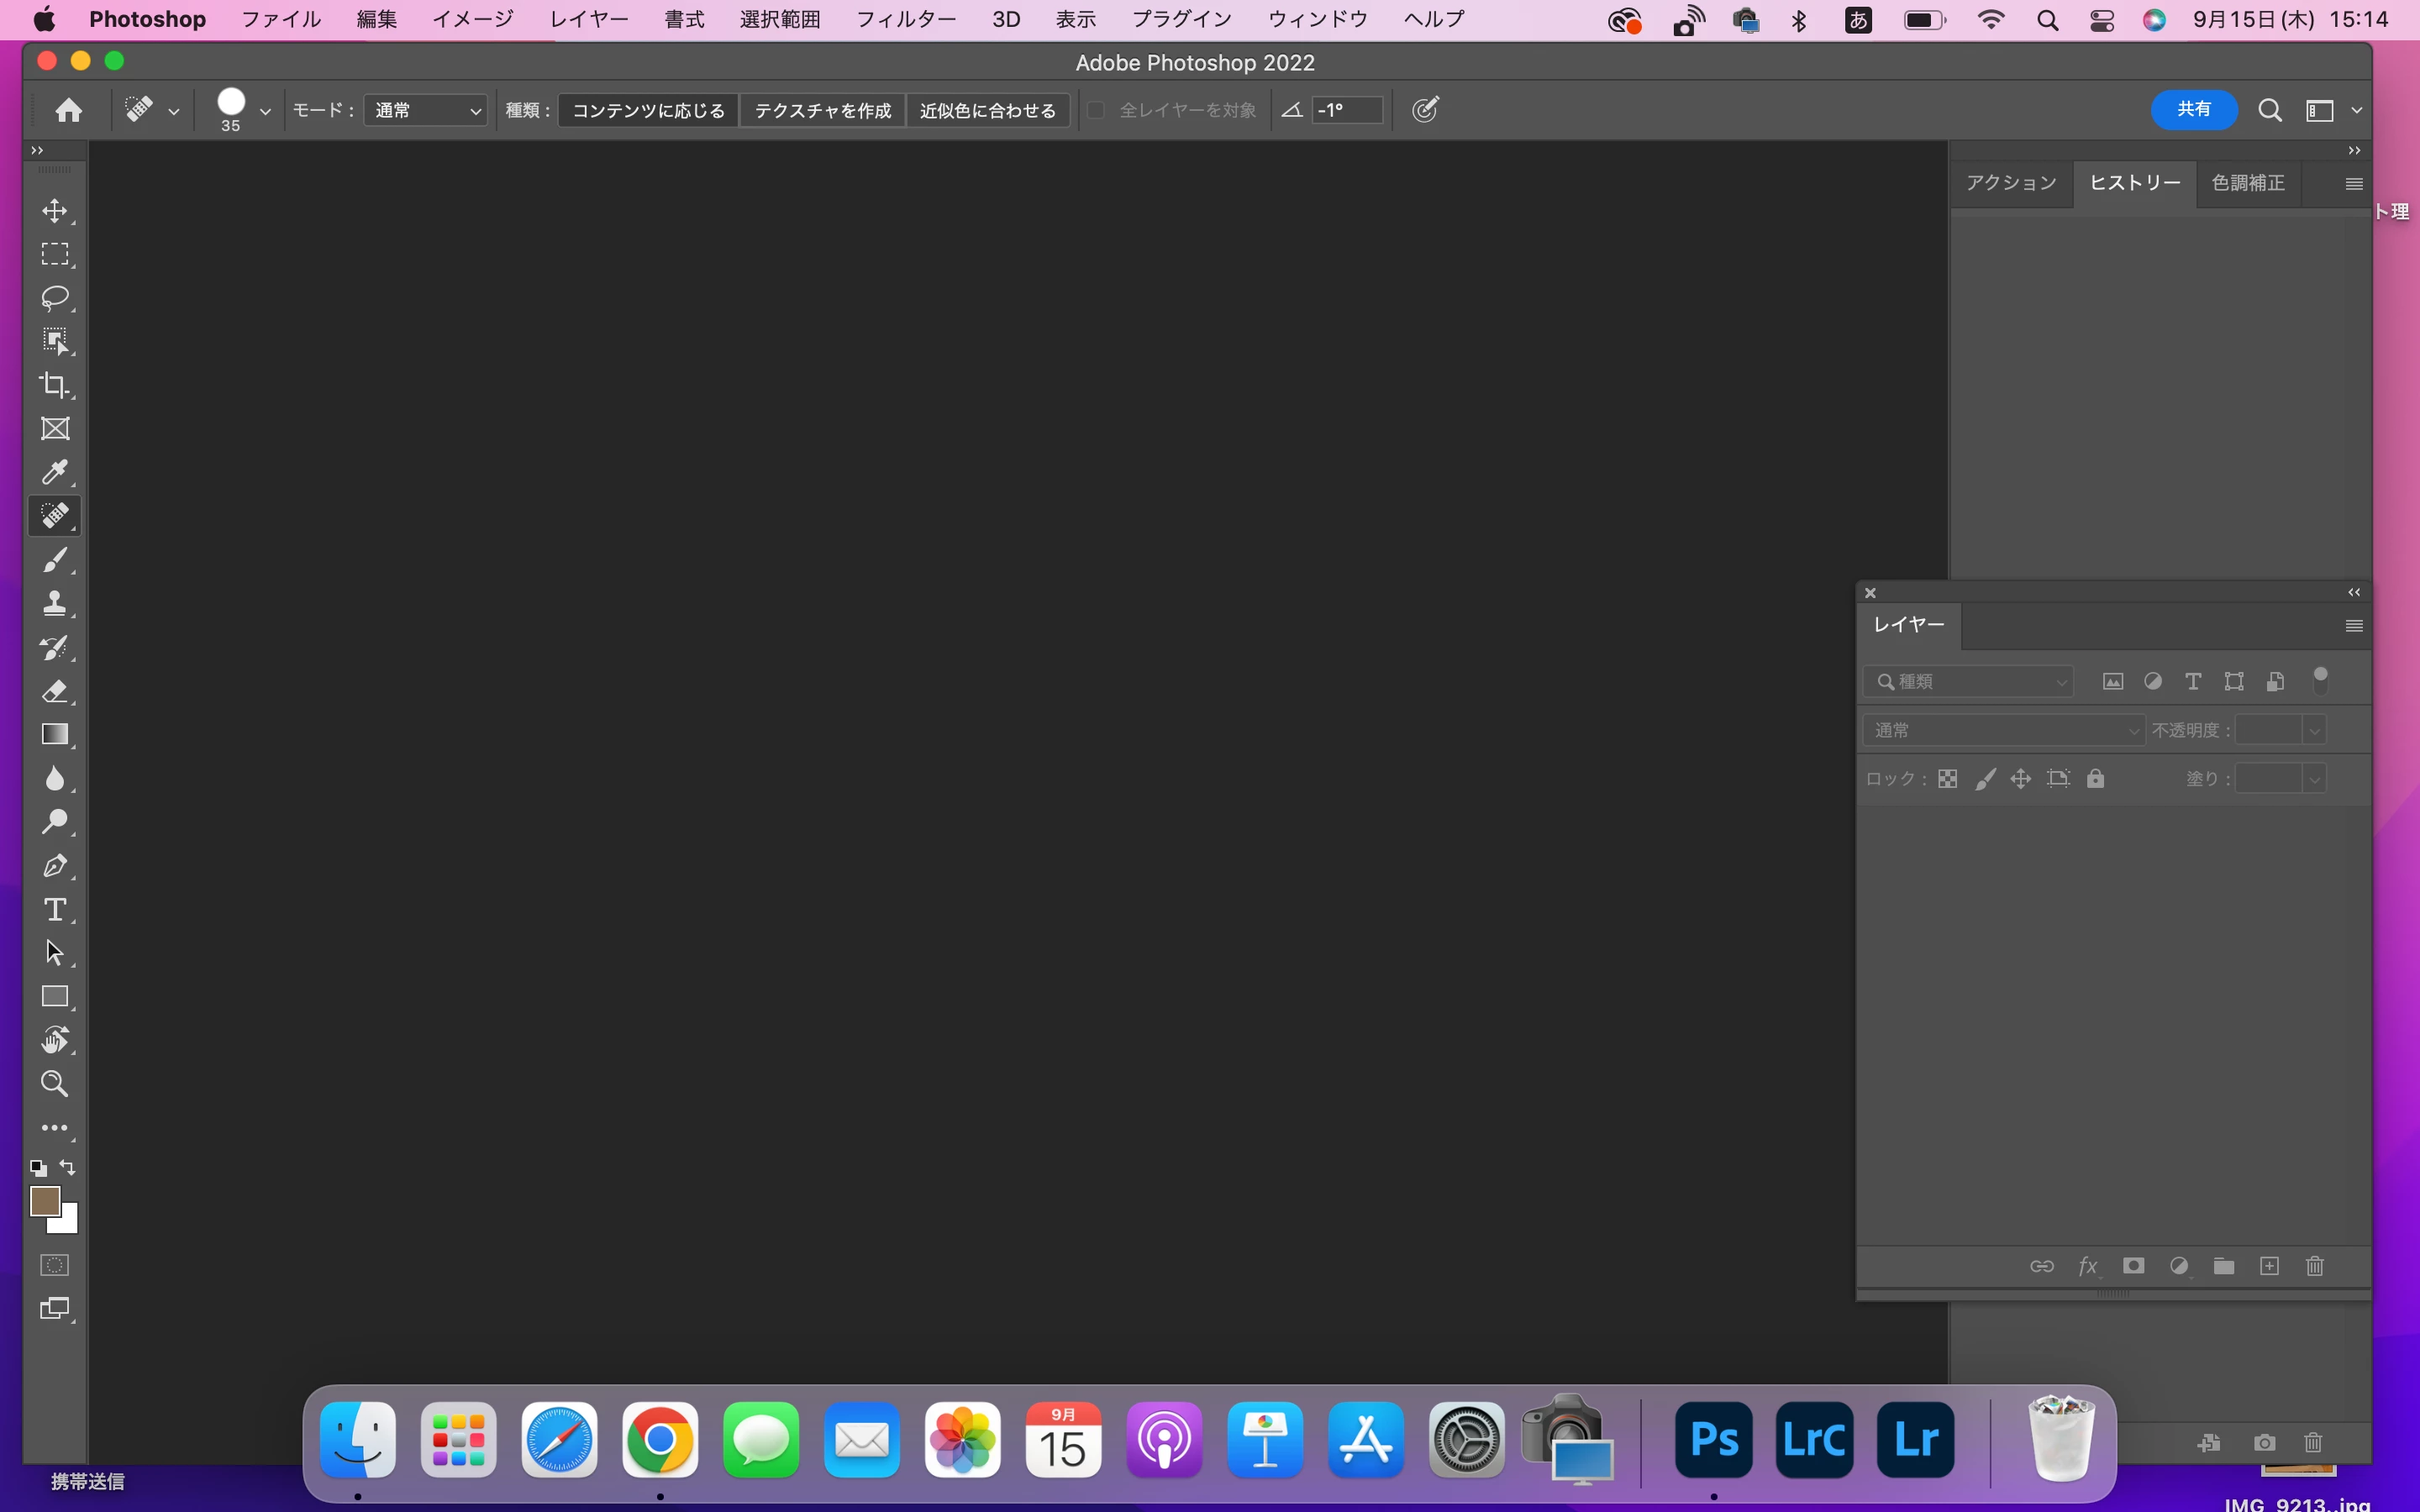Select the Pen tool

pos(55,865)
